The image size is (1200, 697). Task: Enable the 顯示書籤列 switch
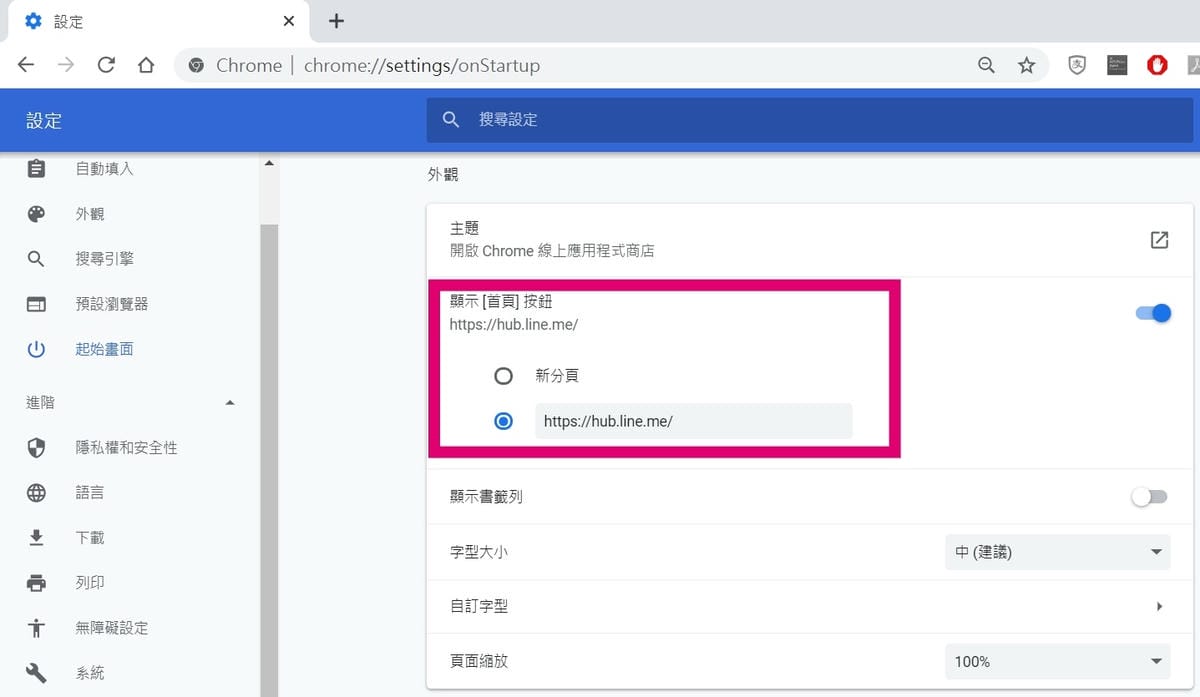[1149, 497]
